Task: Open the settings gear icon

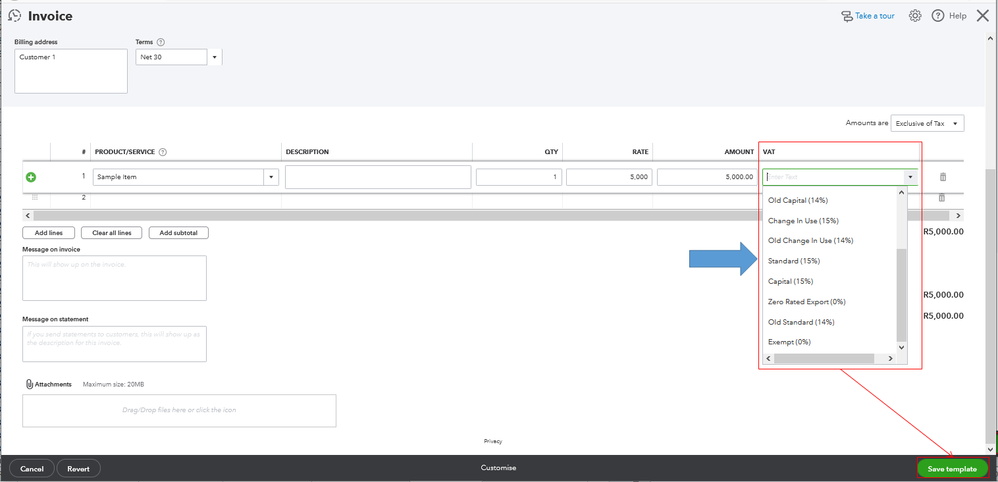Action: pos(915,16)
